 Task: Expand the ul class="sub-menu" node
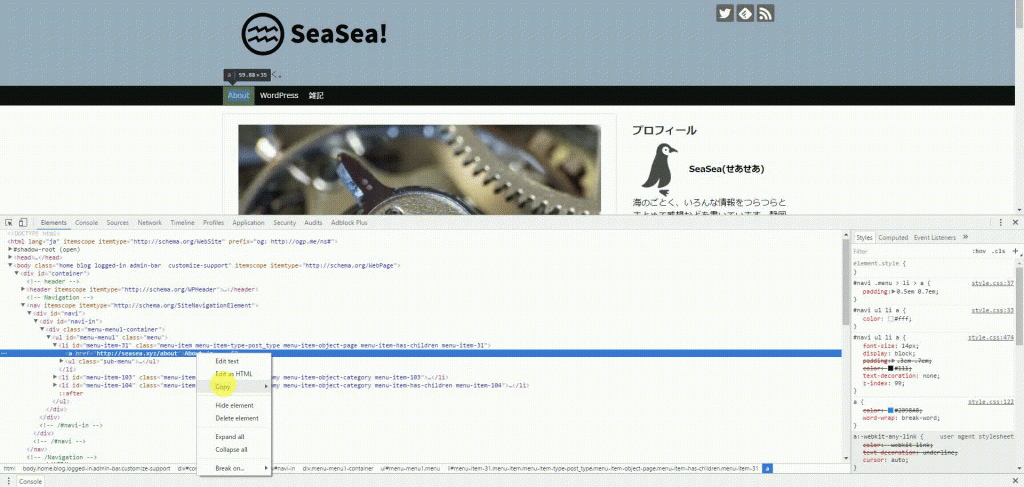pos(61,361)
